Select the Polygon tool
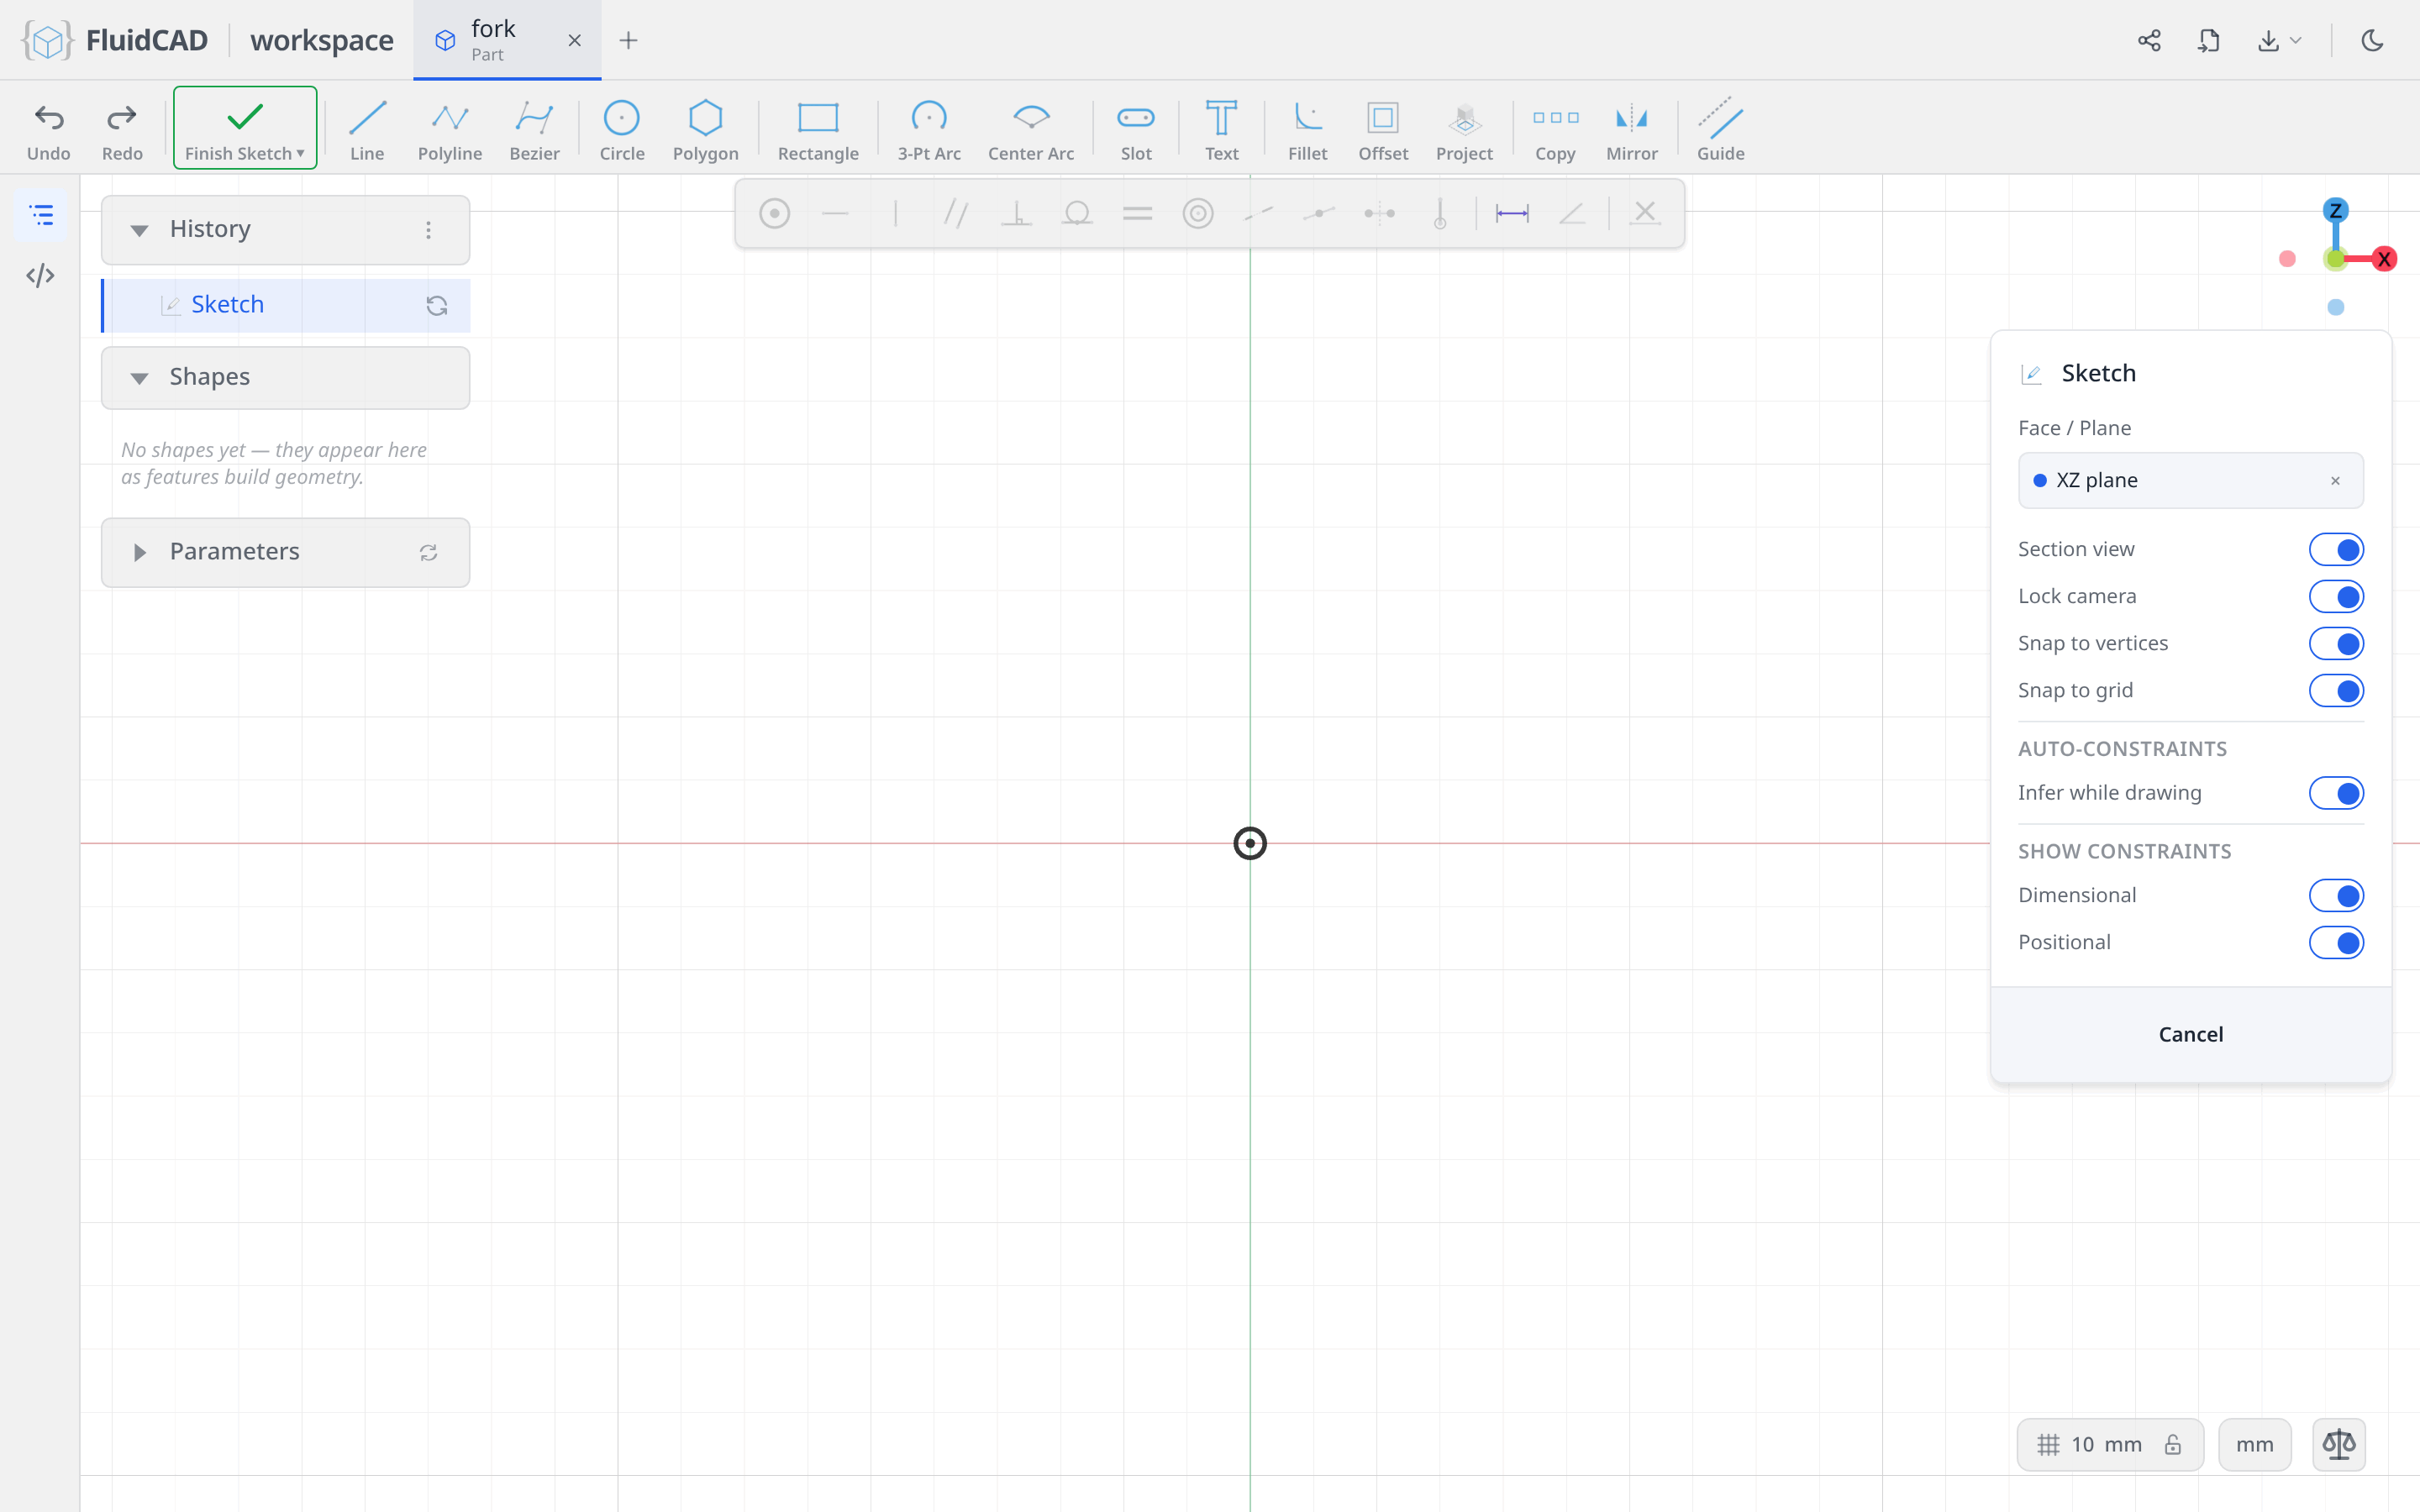Viewport: 2420px width, 1512px height. 706,130
